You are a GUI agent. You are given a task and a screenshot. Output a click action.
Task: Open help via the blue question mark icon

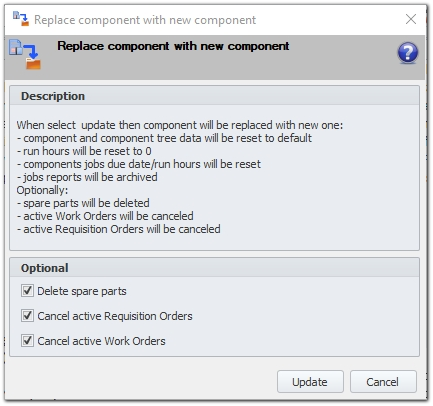408,53
